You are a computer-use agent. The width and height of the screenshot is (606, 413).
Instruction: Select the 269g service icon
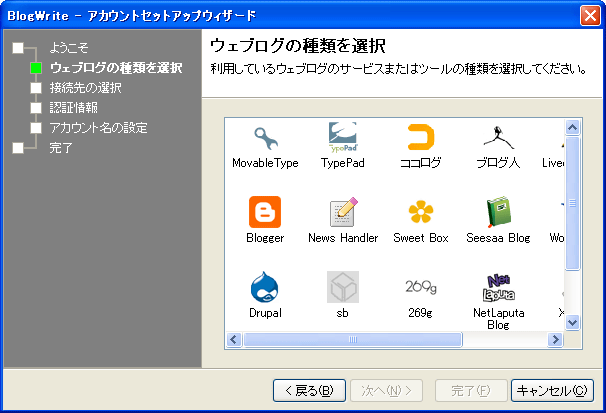click(x=421, y=287)
